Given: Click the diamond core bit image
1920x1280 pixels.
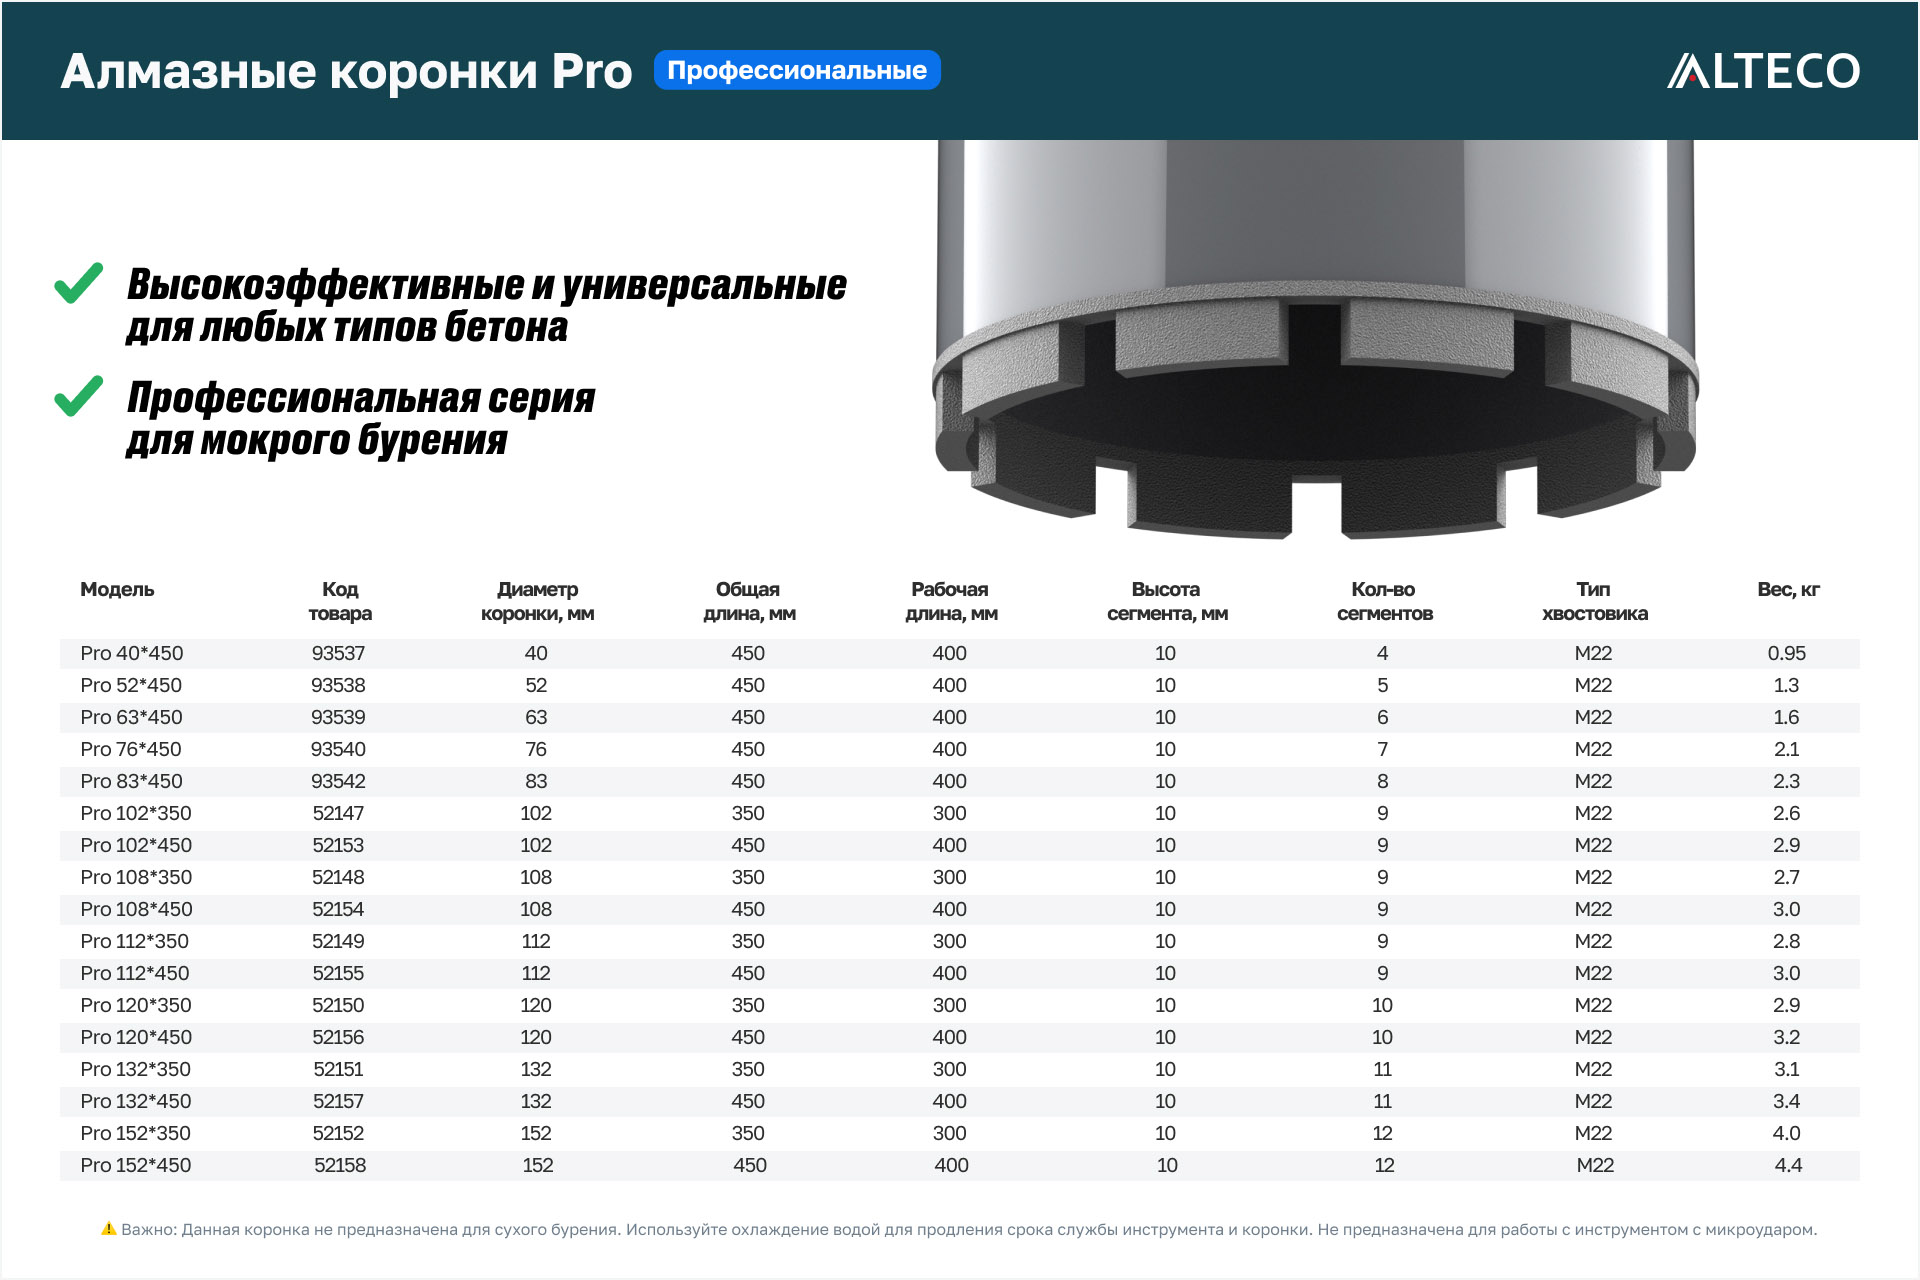Looking at the screenshot, I should 1315,340.
